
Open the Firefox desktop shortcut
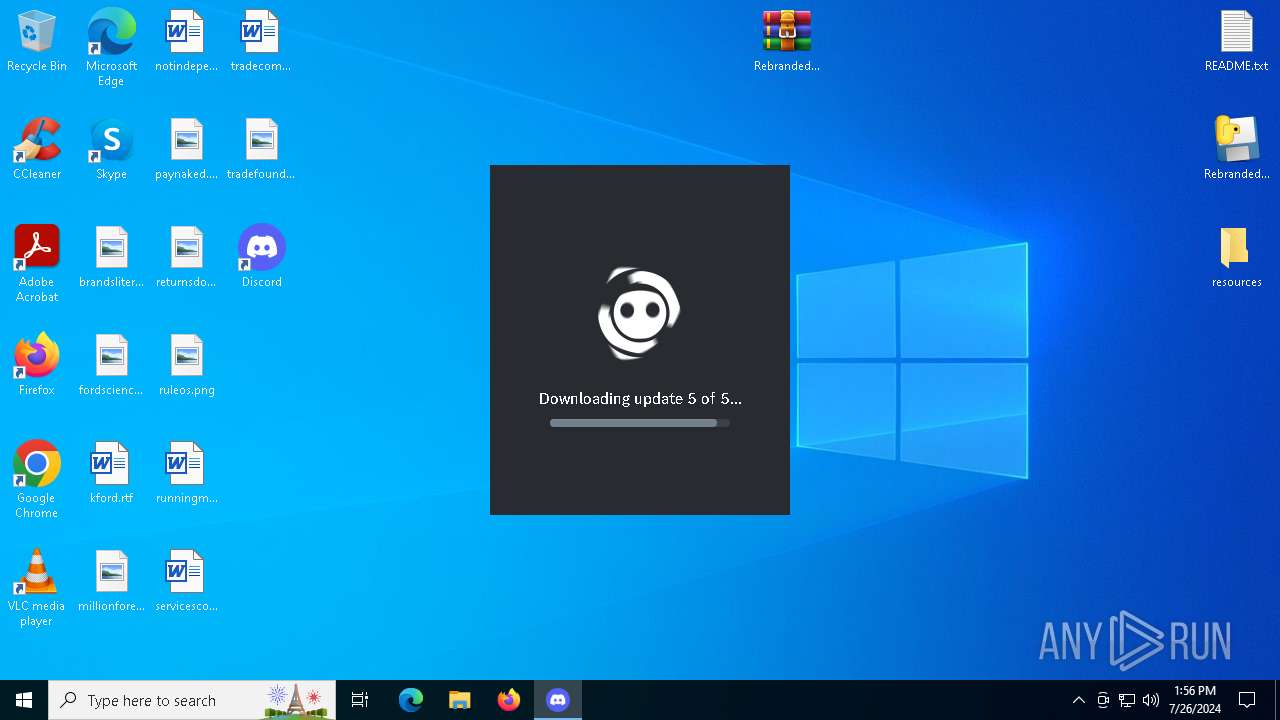coord(37,366)
